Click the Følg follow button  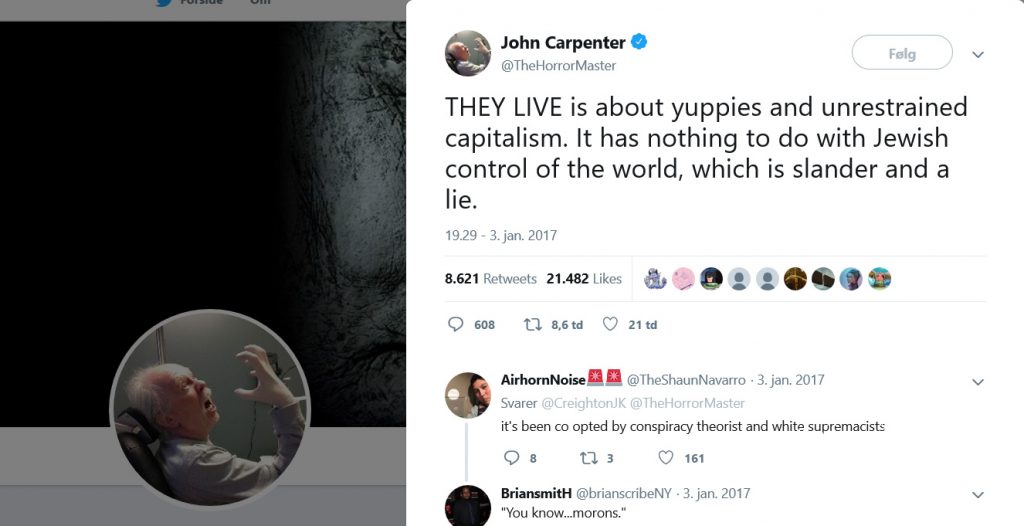point(902,53)
